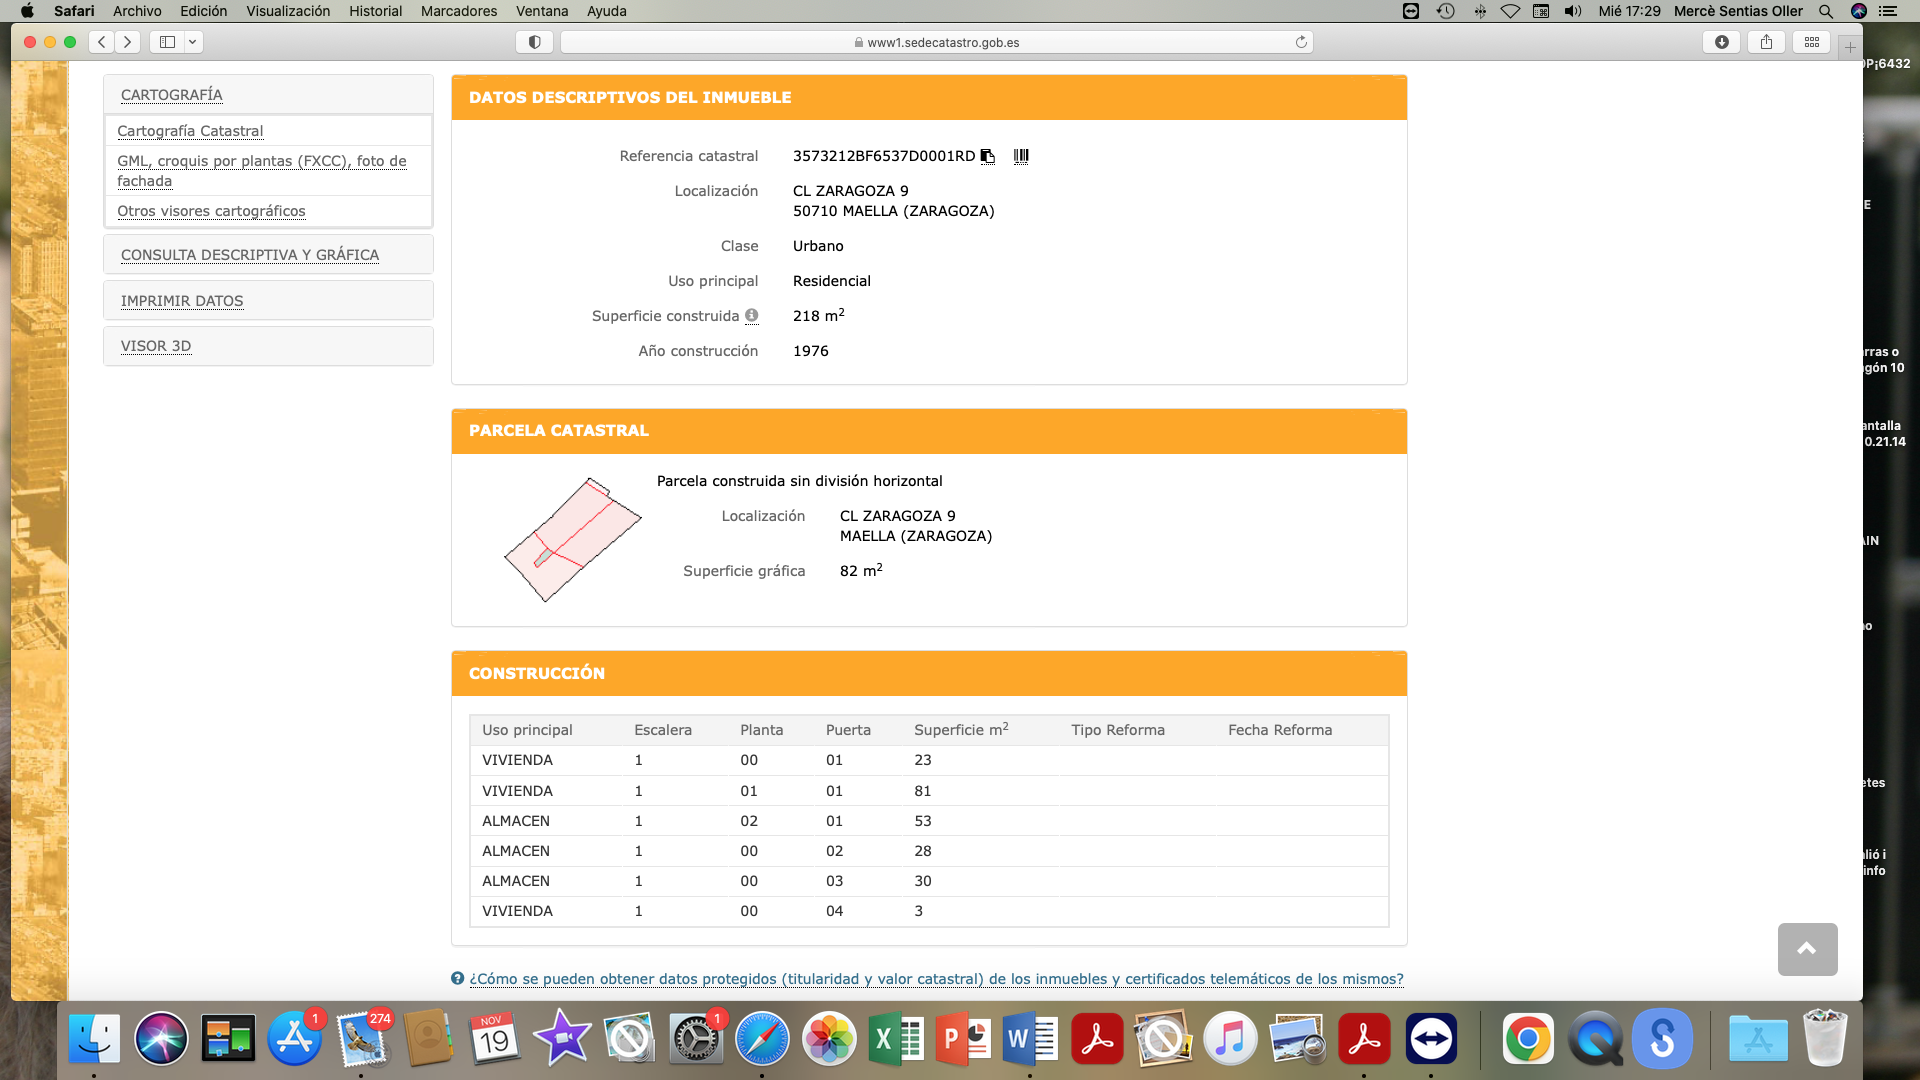Image resolution: width=1920 pixels, height=1080 pixels.
Task: Click the Safari address bar
Action: click(x=936, y=42)
